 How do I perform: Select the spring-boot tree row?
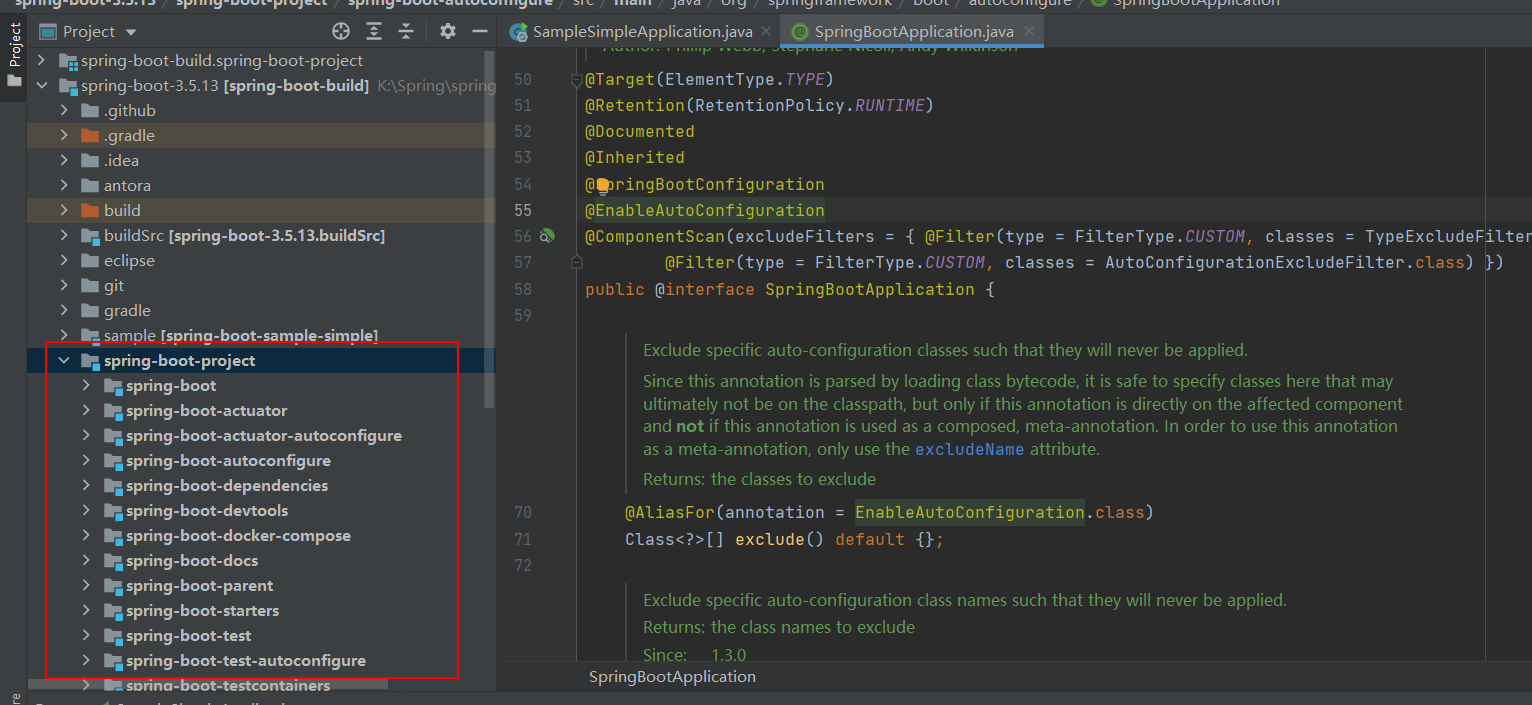261,385
